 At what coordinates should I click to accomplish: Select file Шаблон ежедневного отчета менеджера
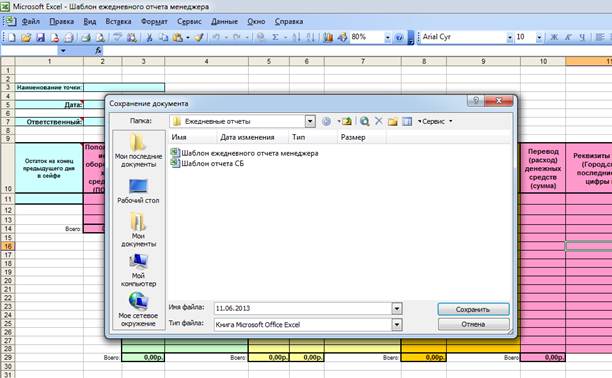[245, 153]
